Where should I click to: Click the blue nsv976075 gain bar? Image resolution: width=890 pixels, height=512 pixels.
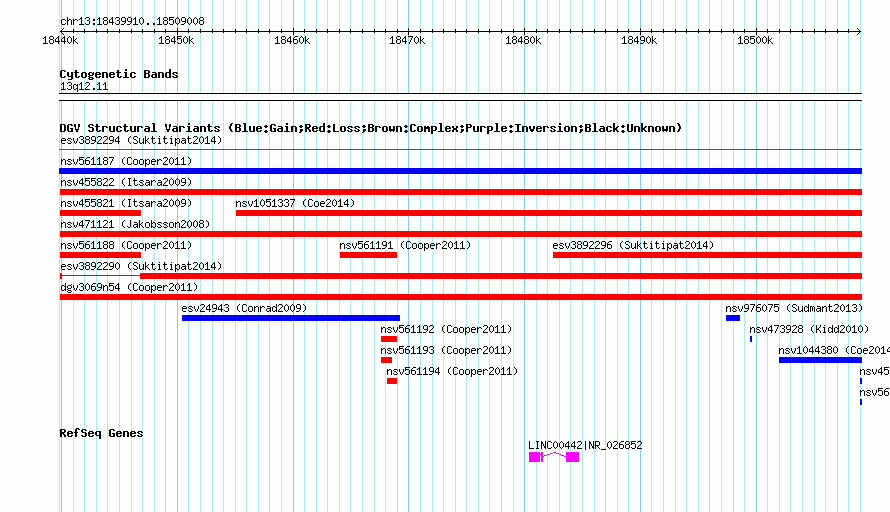(733, 318)
